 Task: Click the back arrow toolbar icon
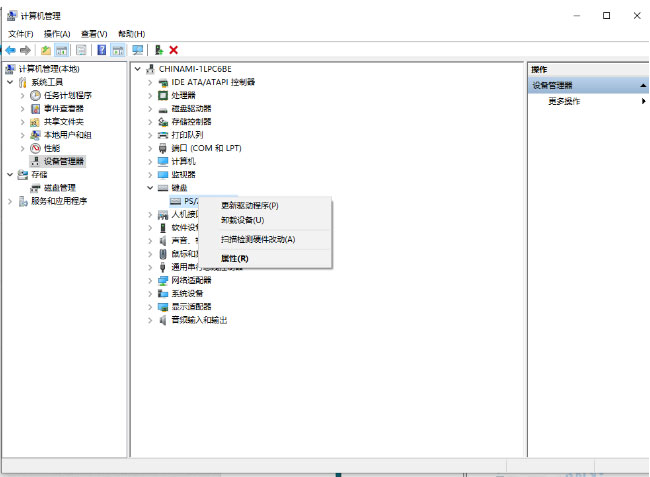10,50
